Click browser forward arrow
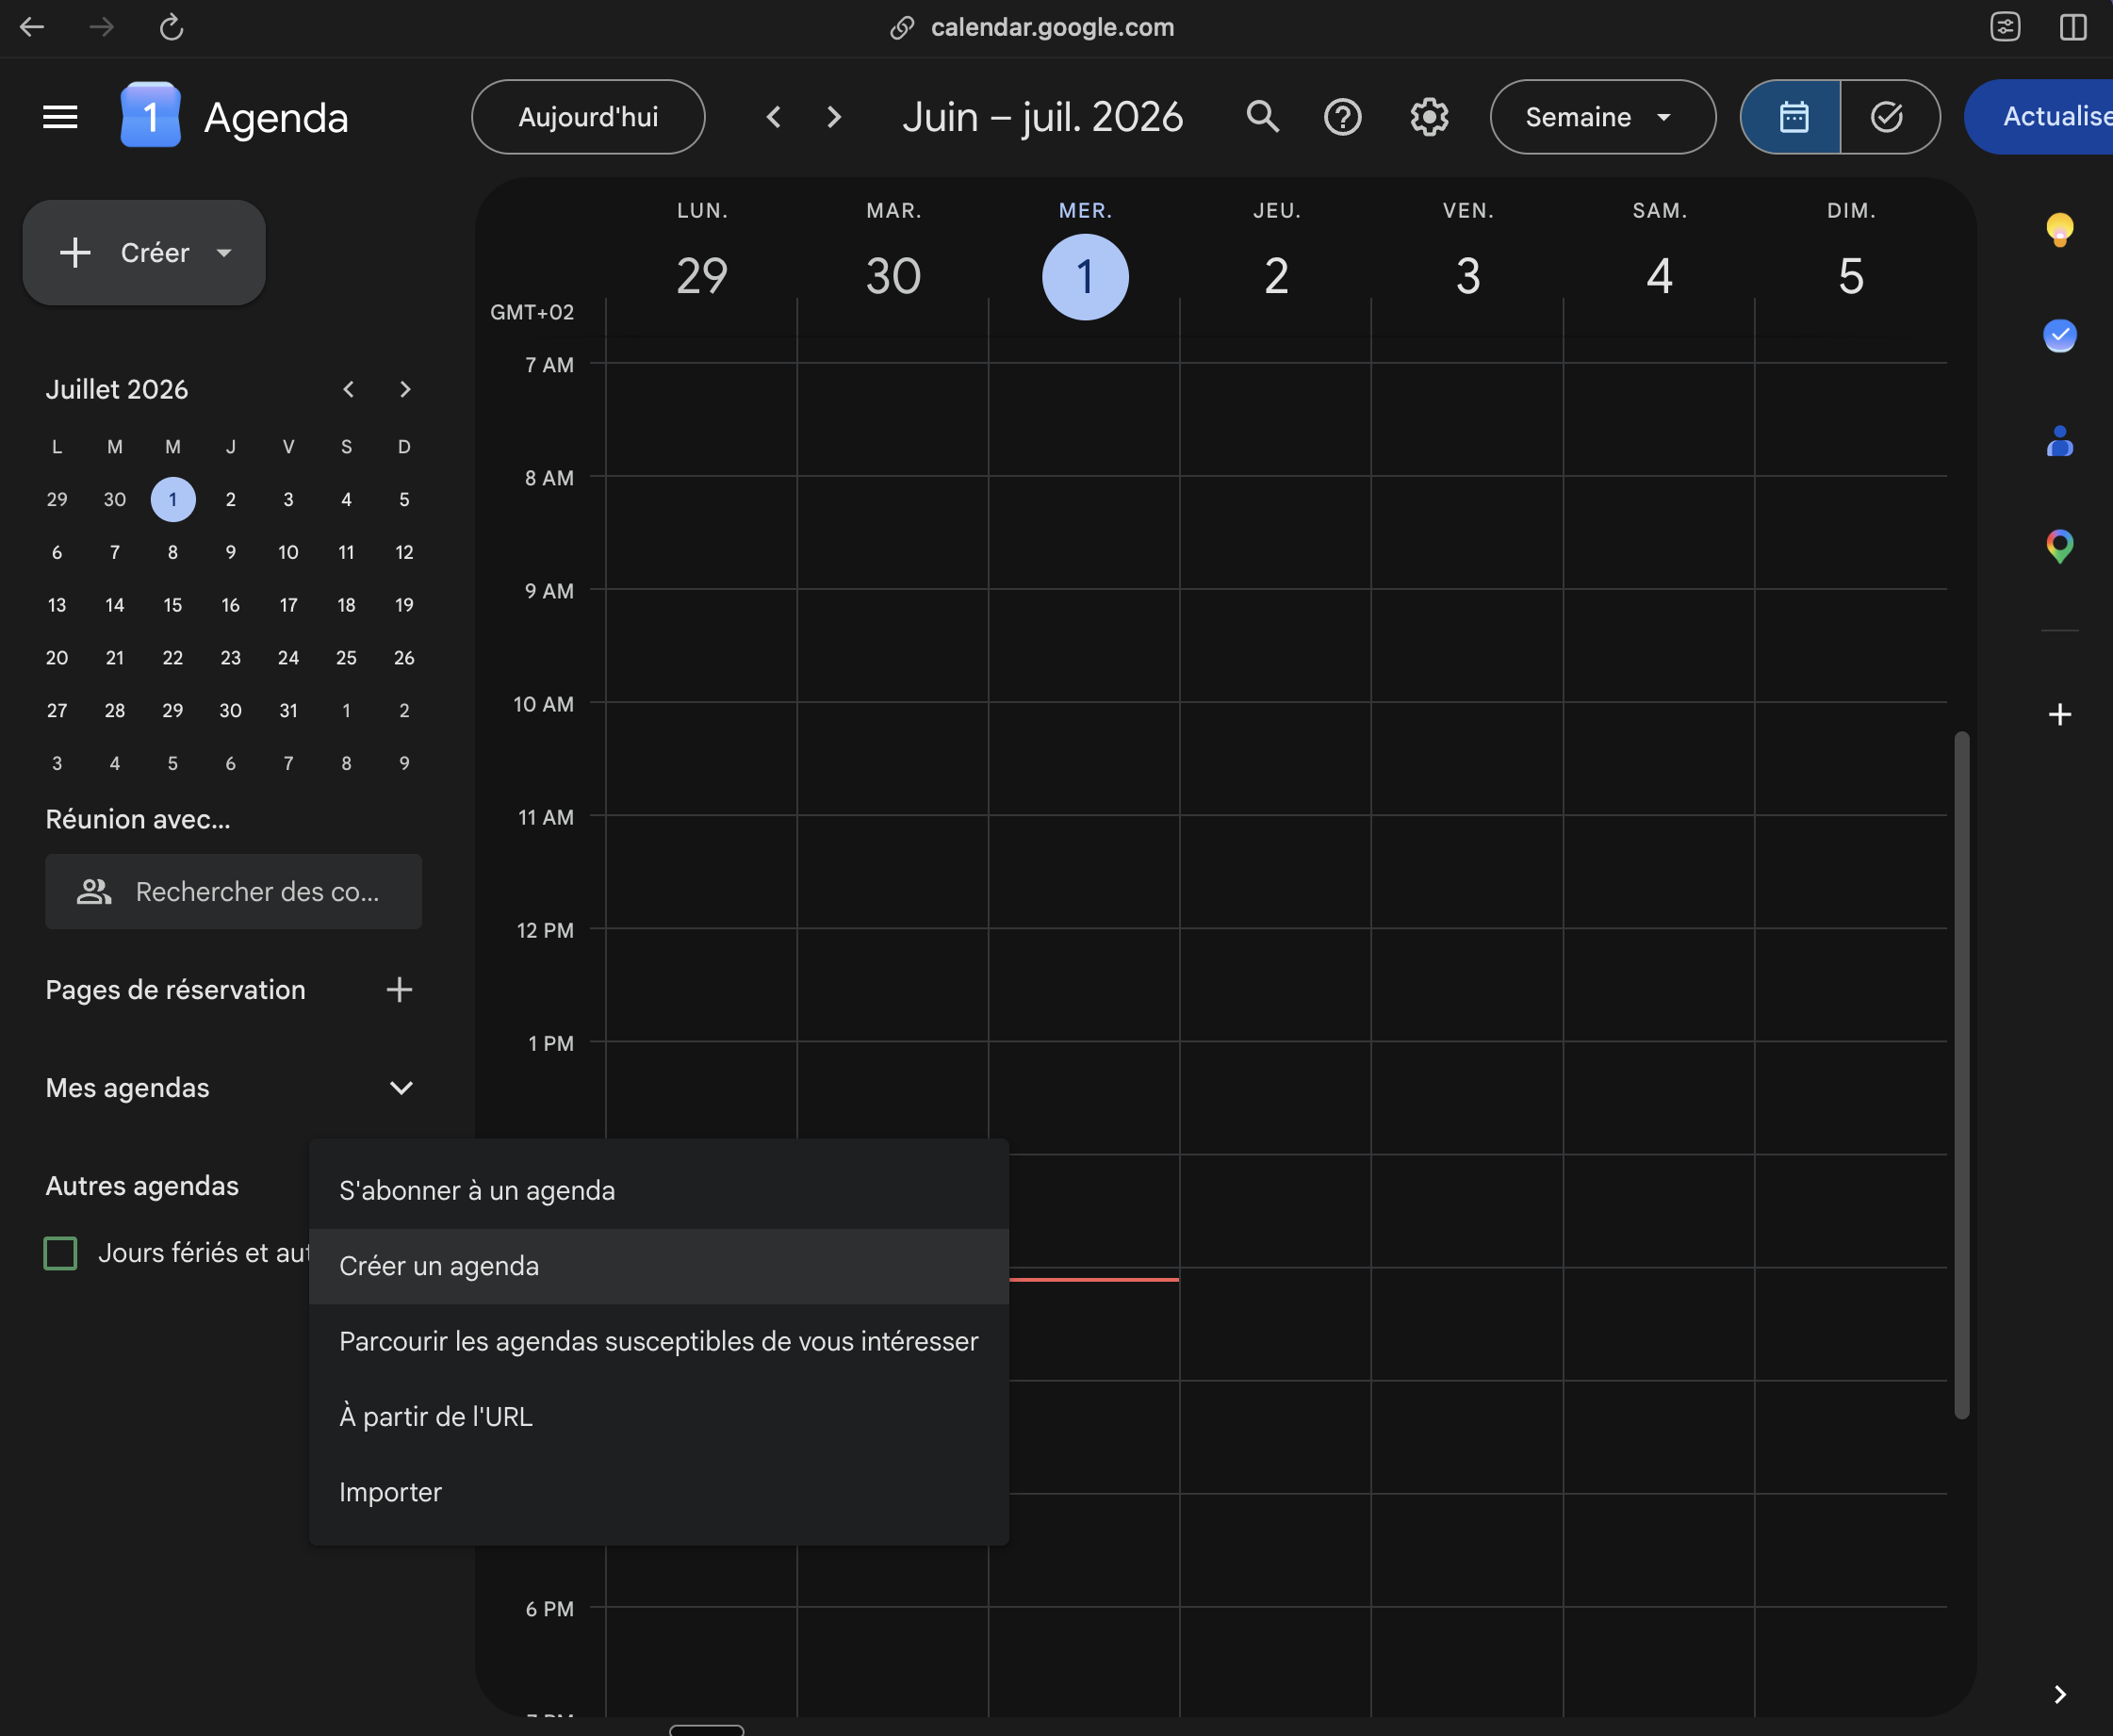Viewport: 2113px width, 1736px height. coord(101,27)
